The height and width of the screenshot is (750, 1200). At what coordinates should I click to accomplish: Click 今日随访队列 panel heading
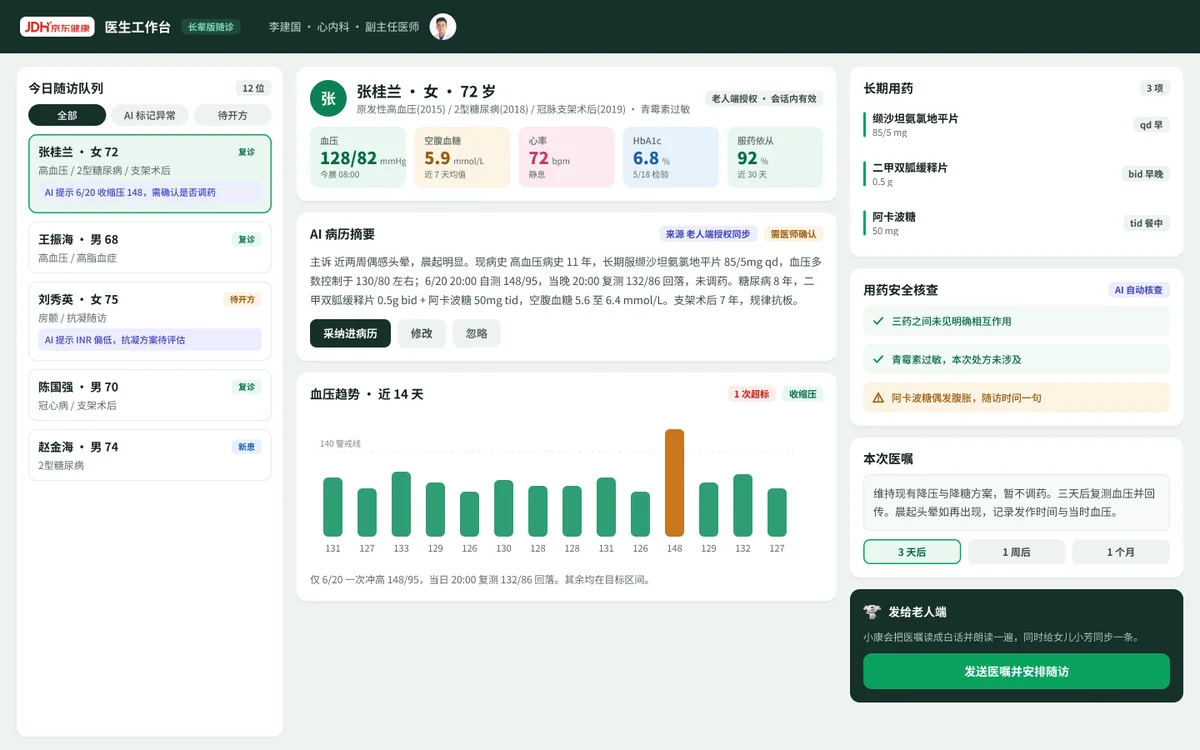66,88
